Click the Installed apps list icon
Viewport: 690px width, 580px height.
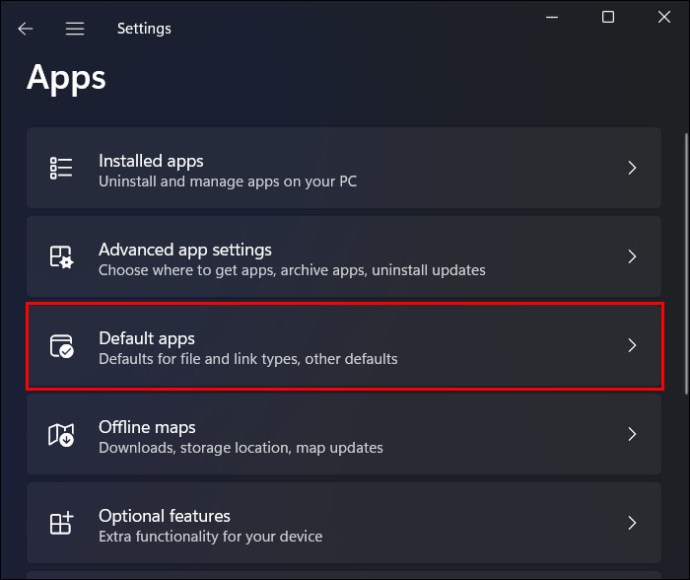61,168
